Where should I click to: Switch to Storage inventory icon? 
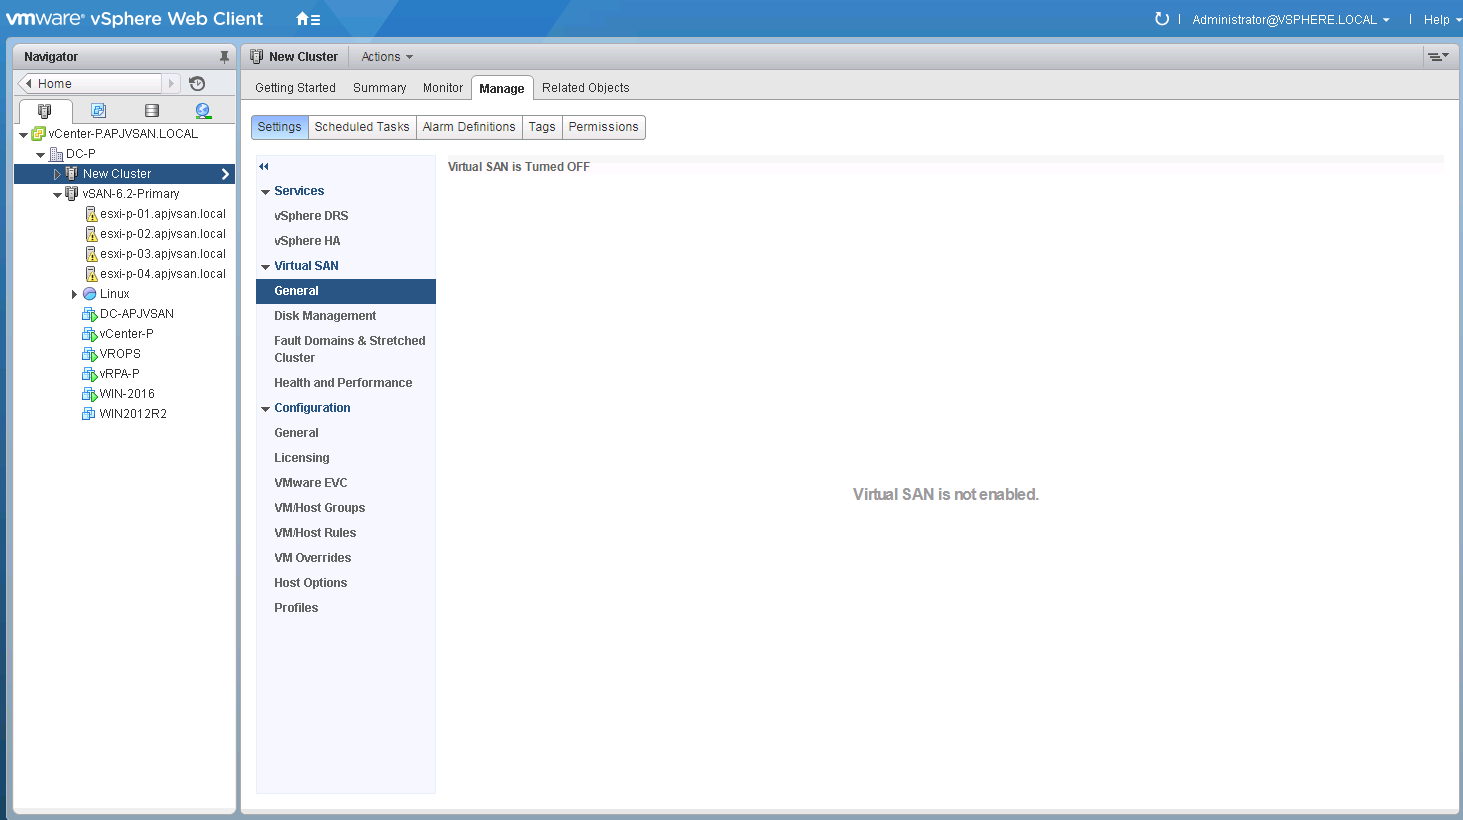[152, 111]
